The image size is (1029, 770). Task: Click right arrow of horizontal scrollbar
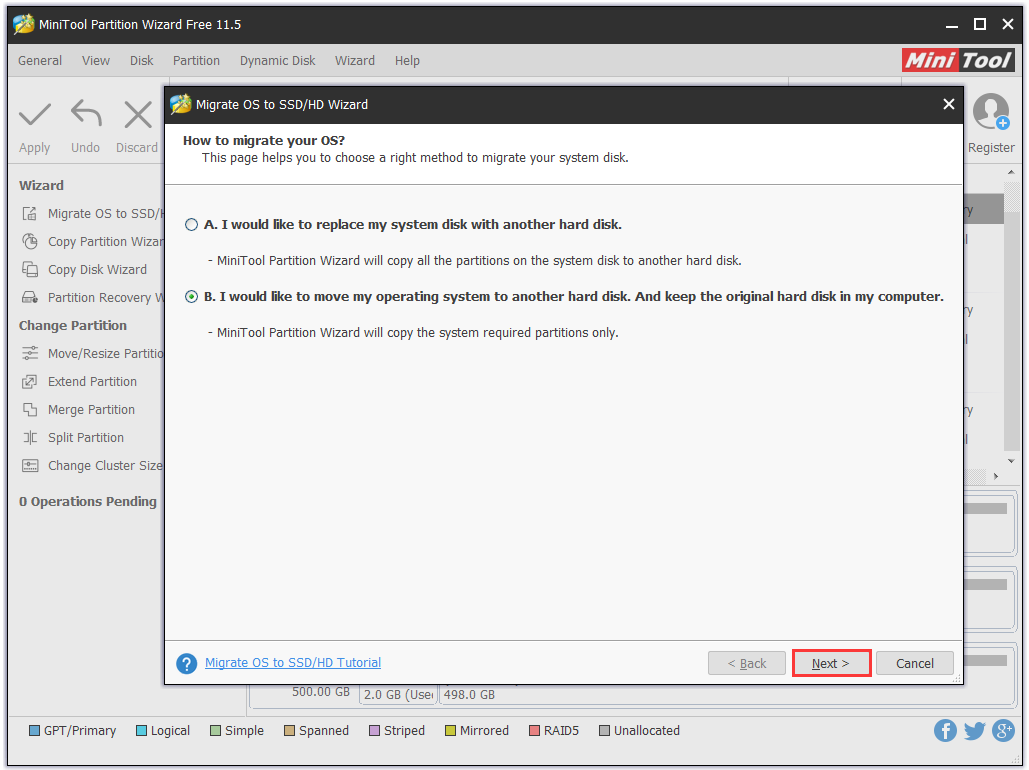pyautogui.click(x=996, y=476)
